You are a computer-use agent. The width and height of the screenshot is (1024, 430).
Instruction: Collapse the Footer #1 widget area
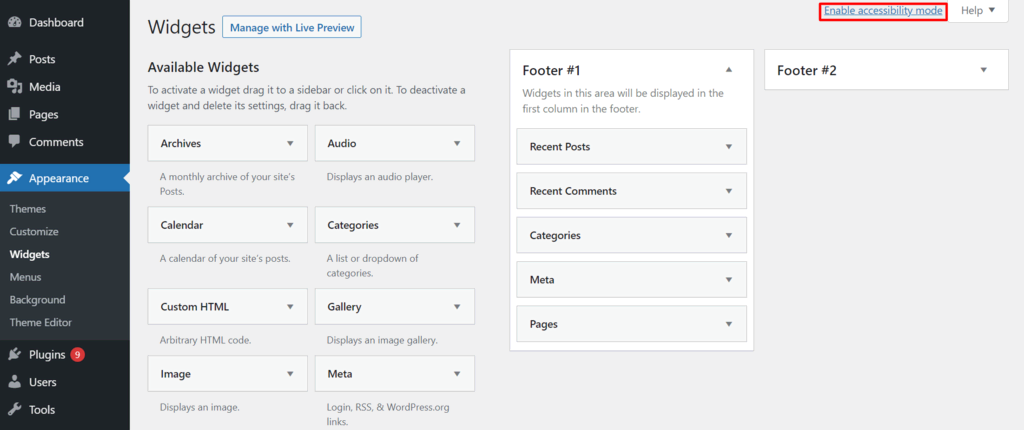click(728, 70)
